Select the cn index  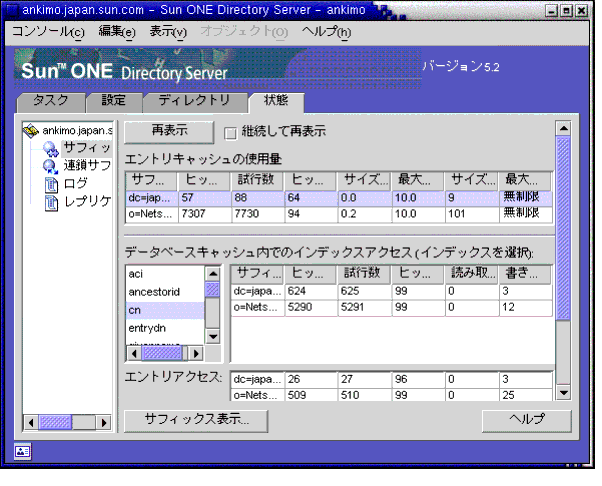tap(165, 310)
